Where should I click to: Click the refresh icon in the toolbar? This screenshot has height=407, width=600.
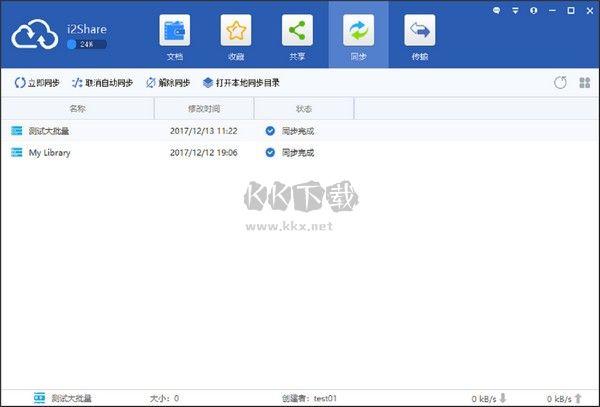(x=560, y=82)
